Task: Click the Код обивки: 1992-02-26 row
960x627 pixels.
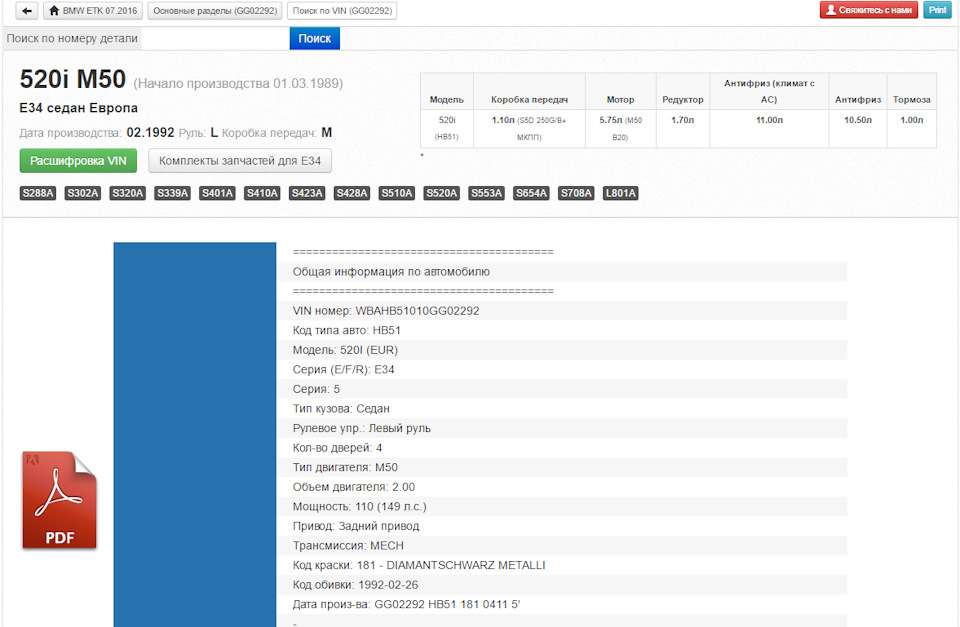Action: [x=562, y=585]
